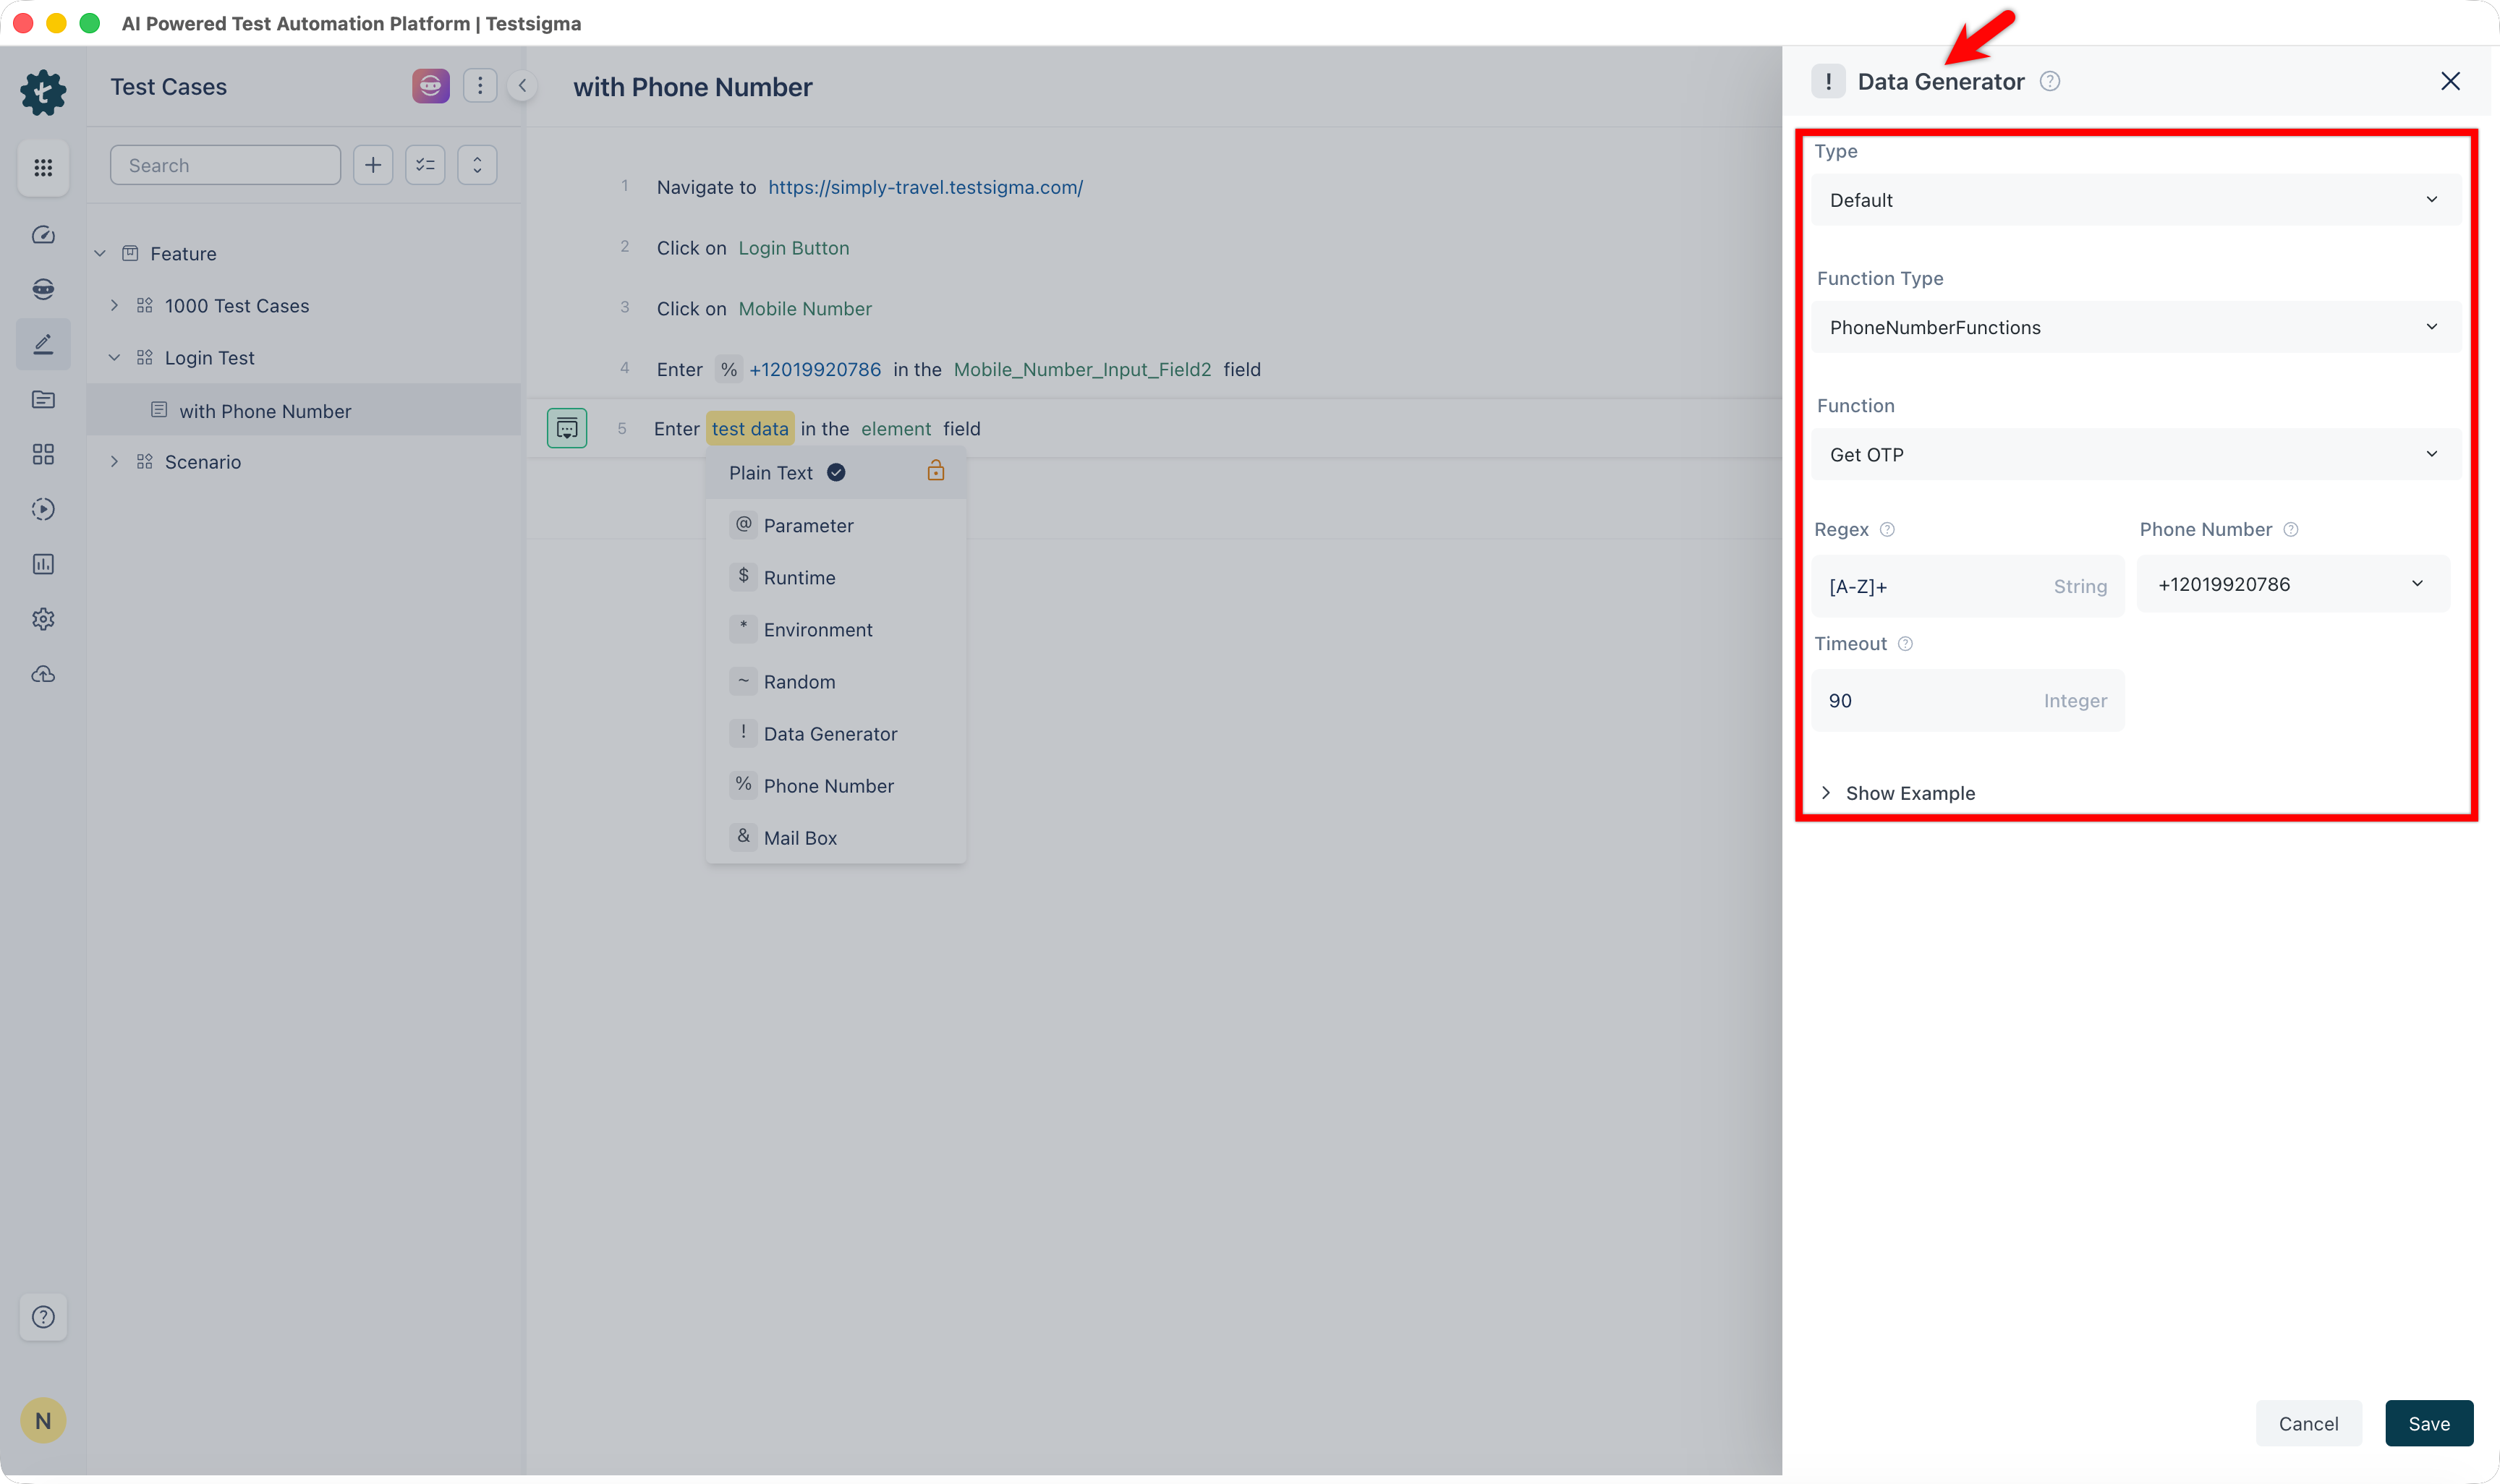Open the robot agent icon in sidebar
The width and height of the screenshot is (2500, 1484).
coord(43,289)
